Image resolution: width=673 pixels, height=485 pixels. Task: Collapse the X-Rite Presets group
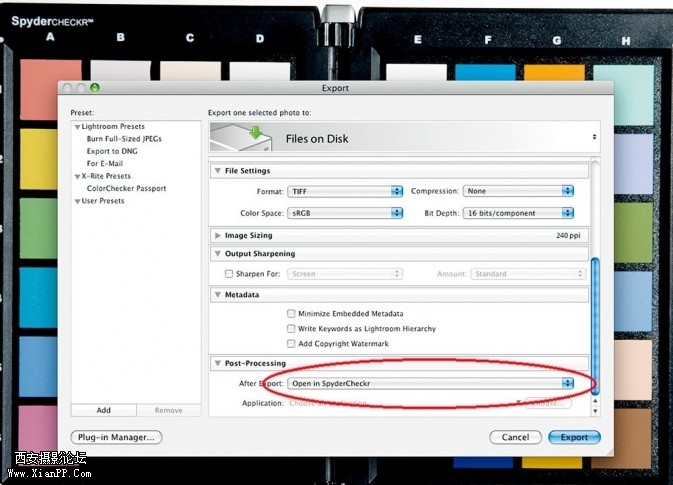tap(77, 176)
